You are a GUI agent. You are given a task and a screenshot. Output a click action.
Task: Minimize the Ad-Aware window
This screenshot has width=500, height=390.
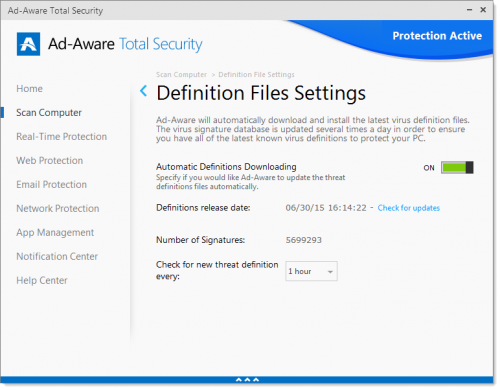469,10
